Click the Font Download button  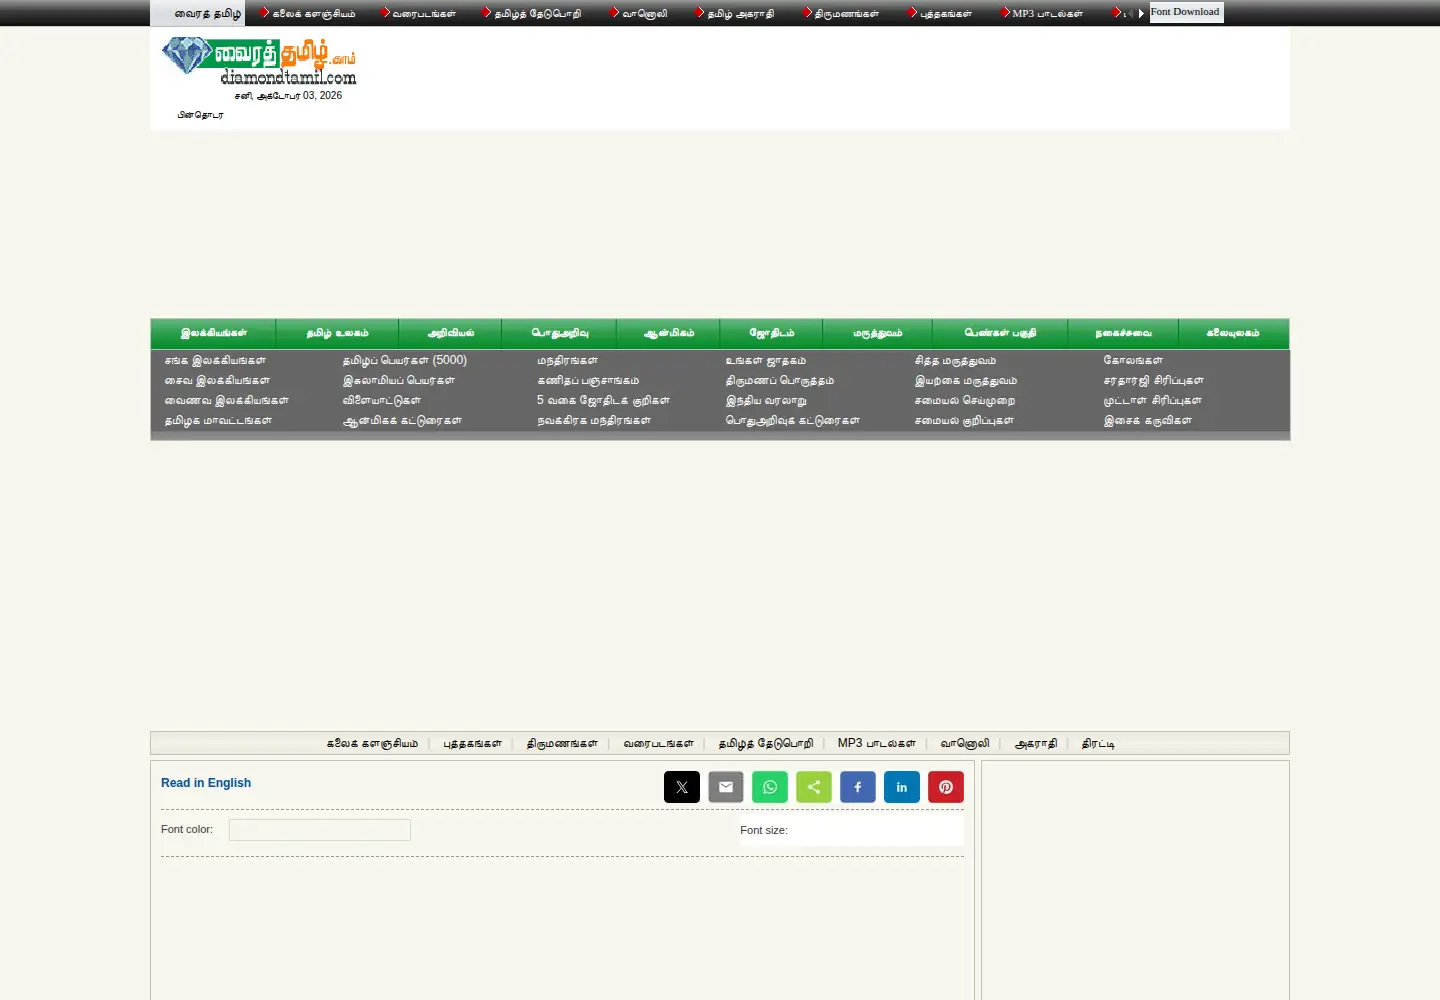click(1186, 12)
